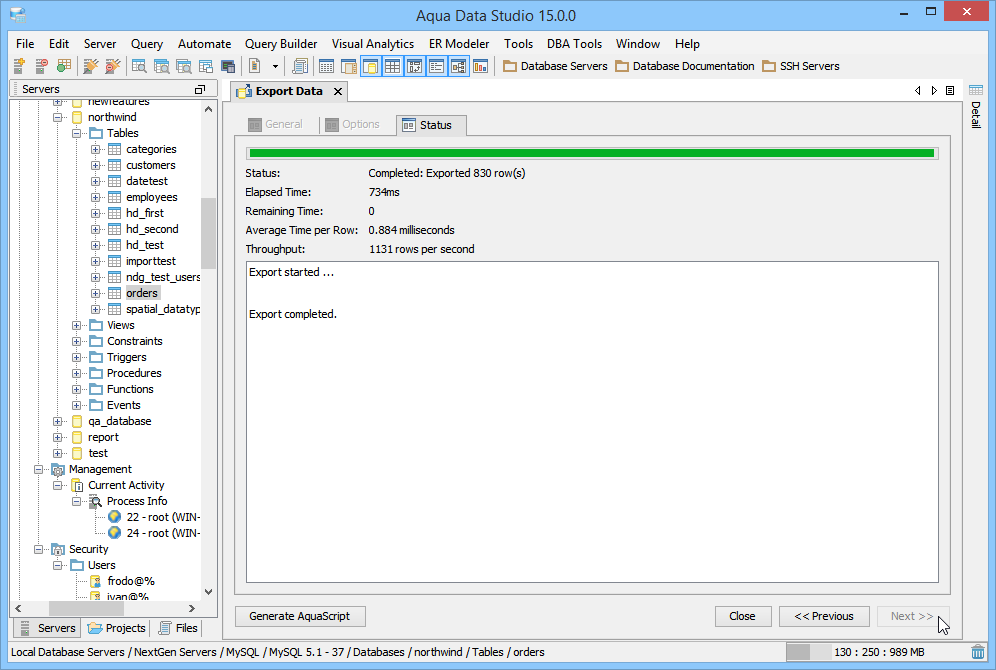The width and height of the screenshot is (996, 670).
Task: Switch to the General tab
Action: (276, 124)
